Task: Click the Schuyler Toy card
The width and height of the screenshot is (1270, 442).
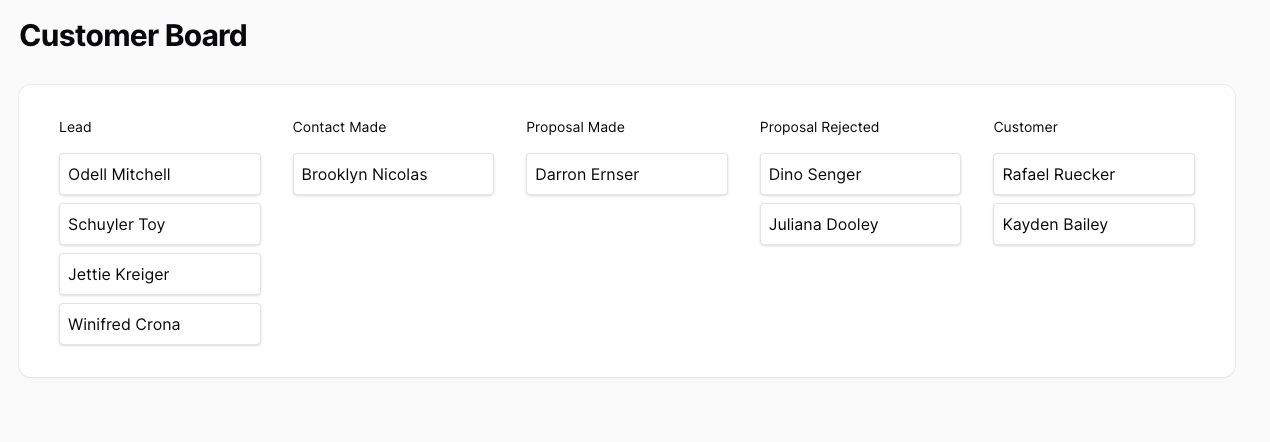Action: tap(160, 224)
